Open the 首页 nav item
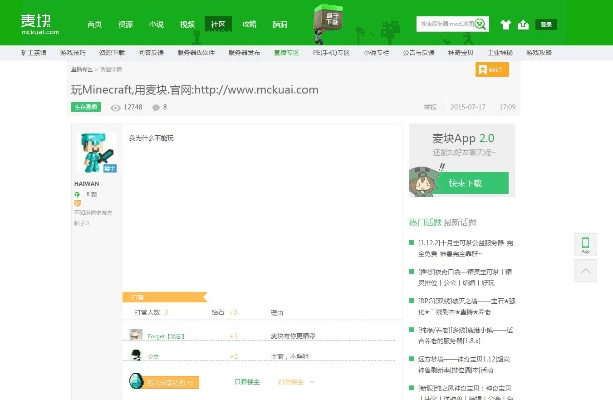Viewport: 613px width, 400px height. click(95, 24)
